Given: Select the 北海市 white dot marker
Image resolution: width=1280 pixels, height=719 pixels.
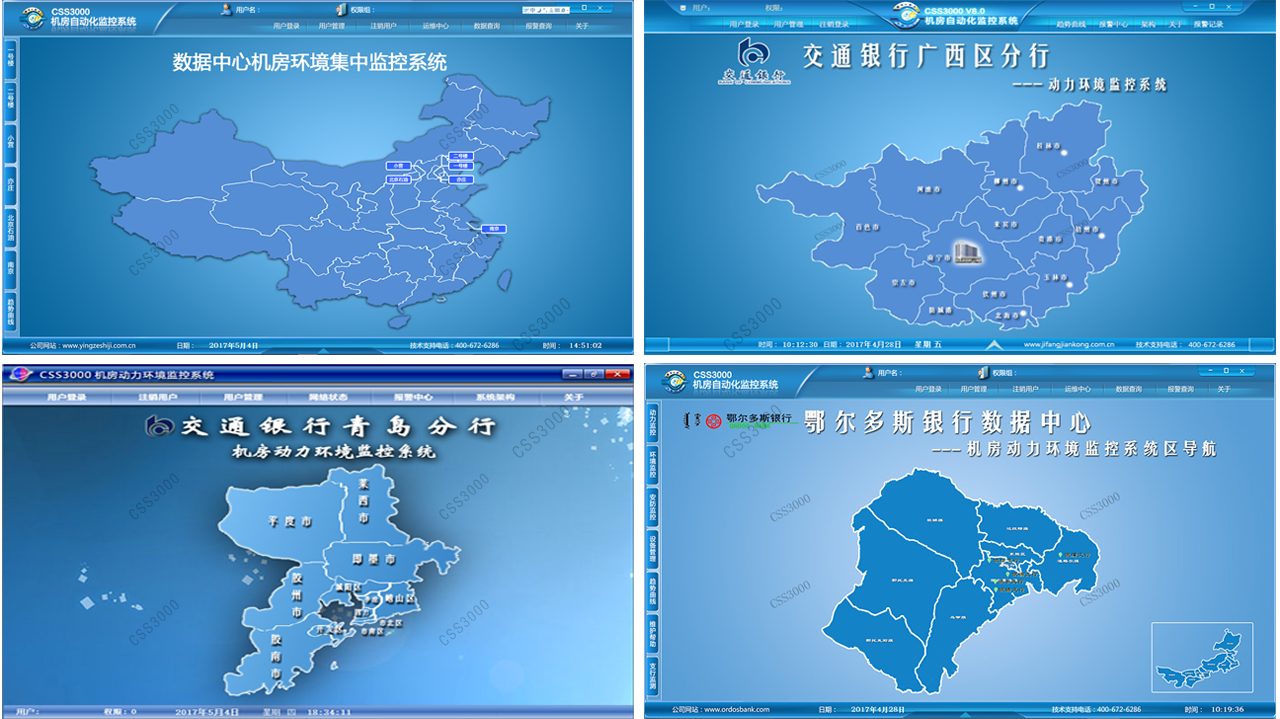Looking at the screenshot, I should pyautogui.click(x=1024, y=312).
